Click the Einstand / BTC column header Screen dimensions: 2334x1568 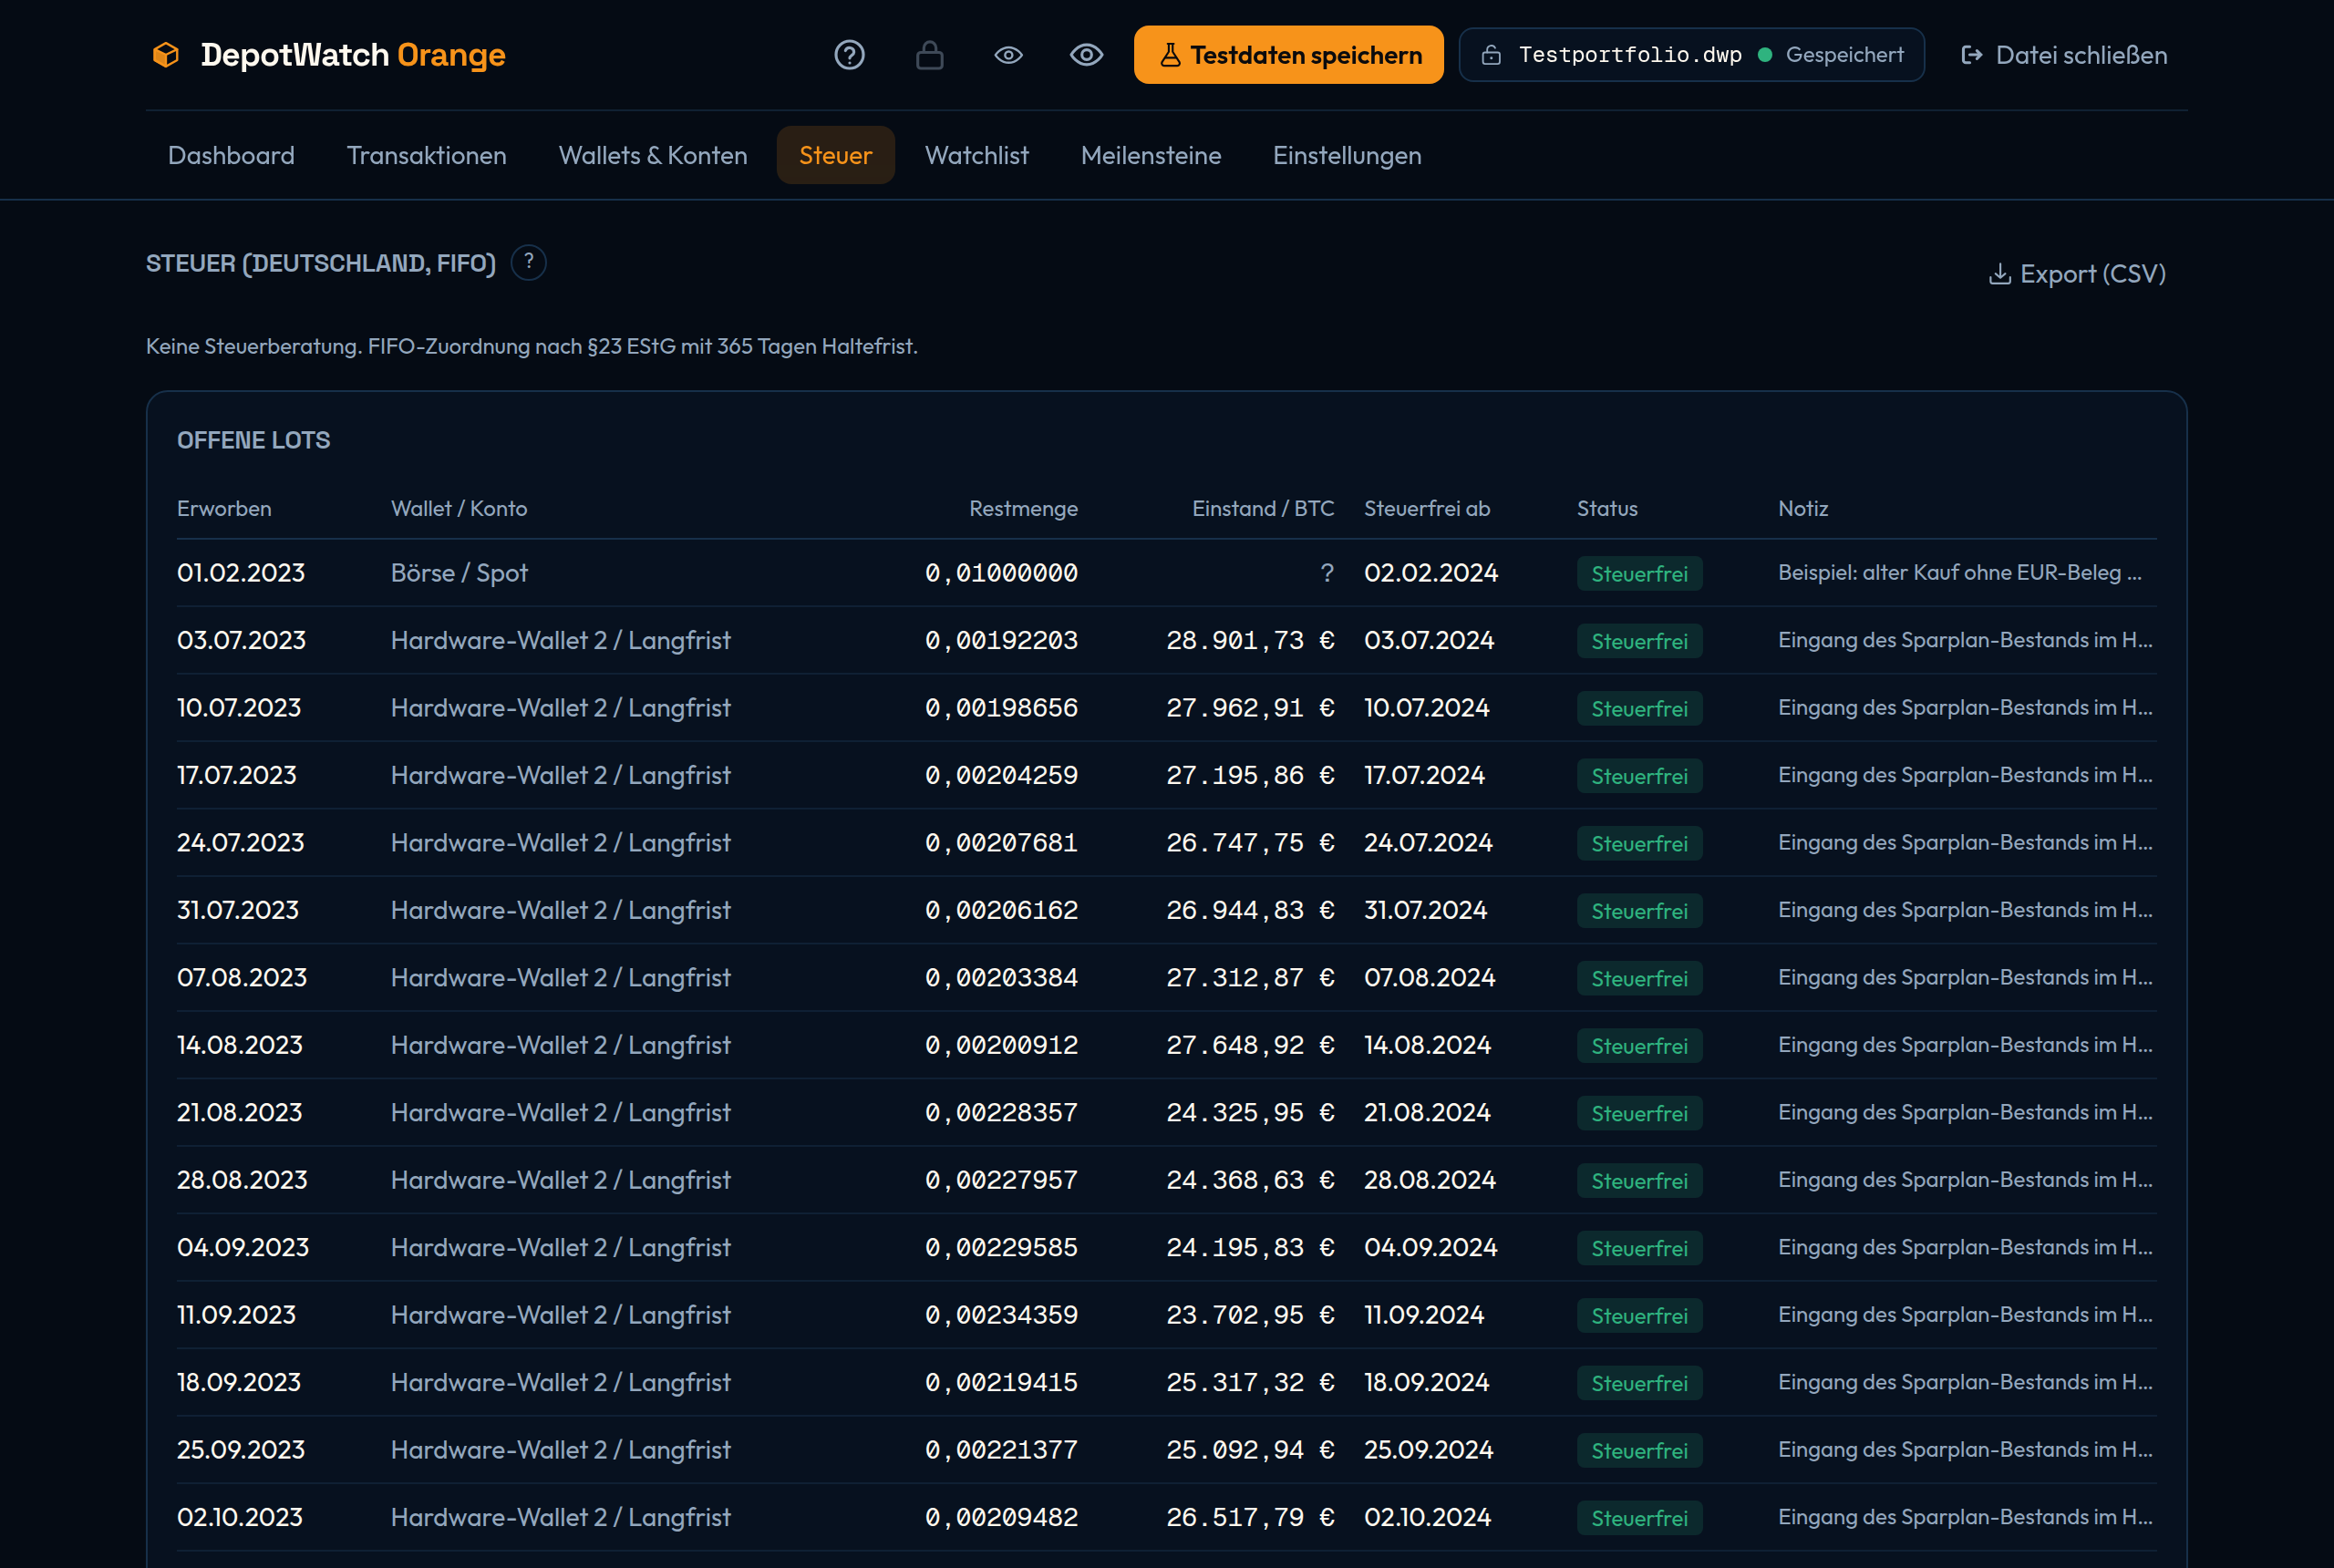tap(1263, 509)
